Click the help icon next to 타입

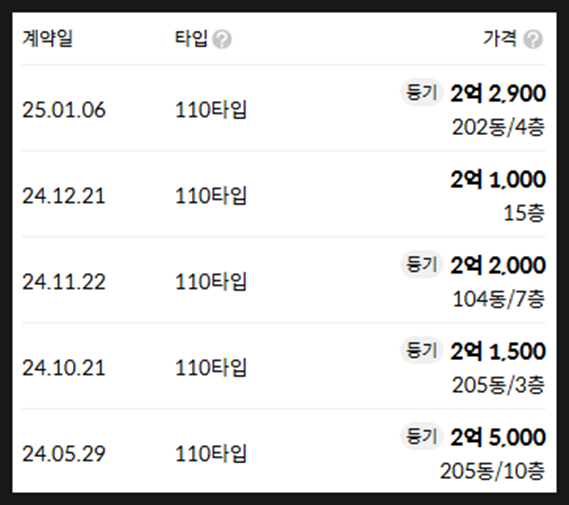222,39
